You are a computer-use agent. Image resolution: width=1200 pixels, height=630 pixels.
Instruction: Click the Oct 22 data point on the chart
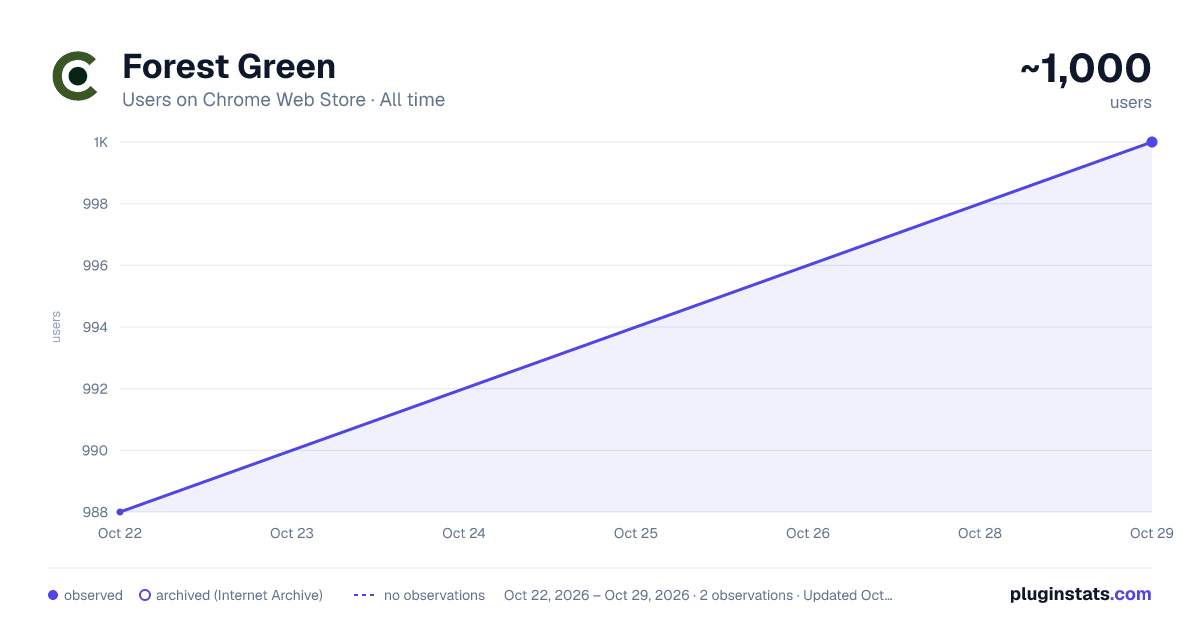120,512
